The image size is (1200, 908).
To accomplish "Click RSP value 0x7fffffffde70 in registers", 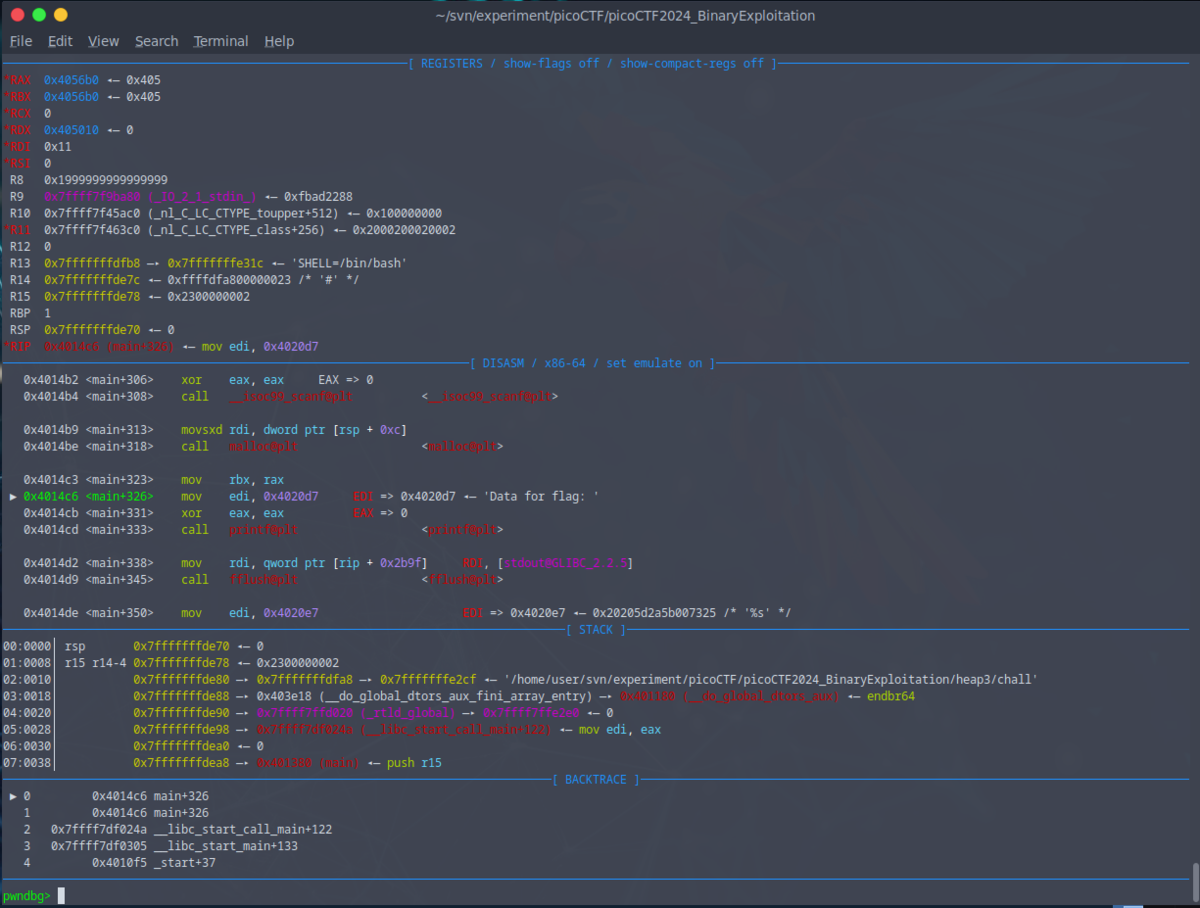I will [92, 330].
